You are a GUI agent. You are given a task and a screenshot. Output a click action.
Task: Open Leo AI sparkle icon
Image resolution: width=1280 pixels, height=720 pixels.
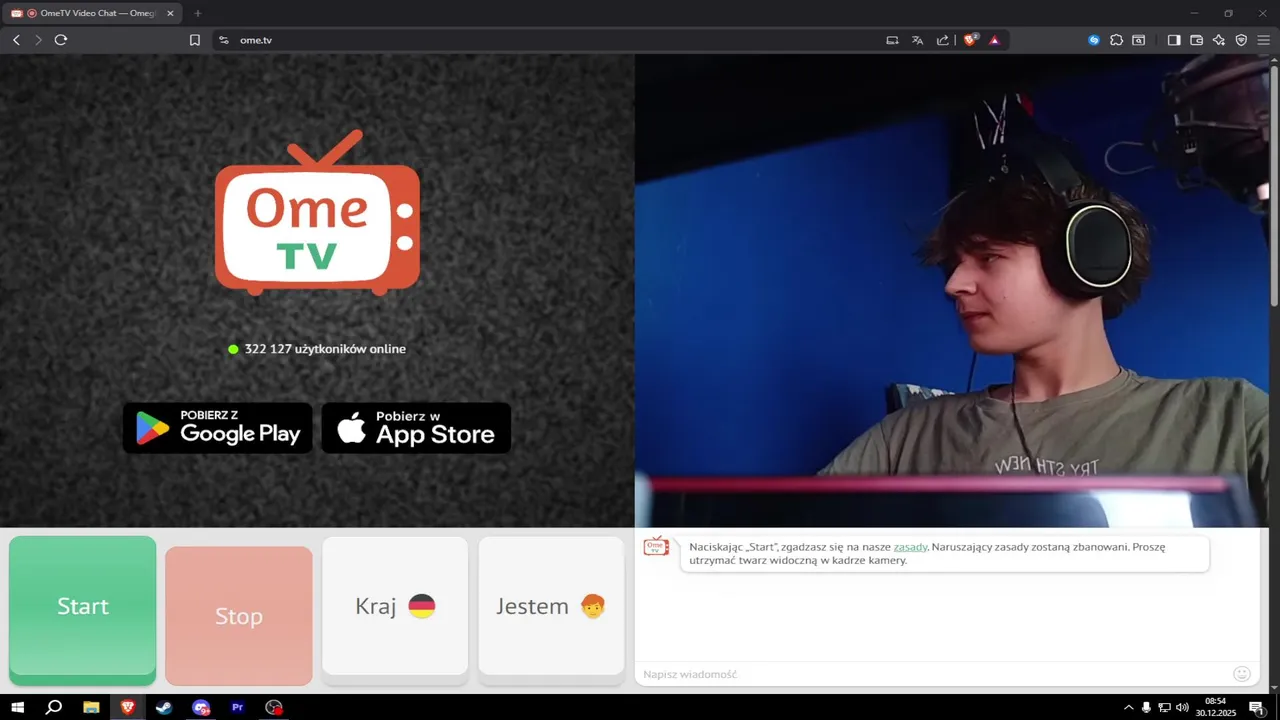point(1219,40)
